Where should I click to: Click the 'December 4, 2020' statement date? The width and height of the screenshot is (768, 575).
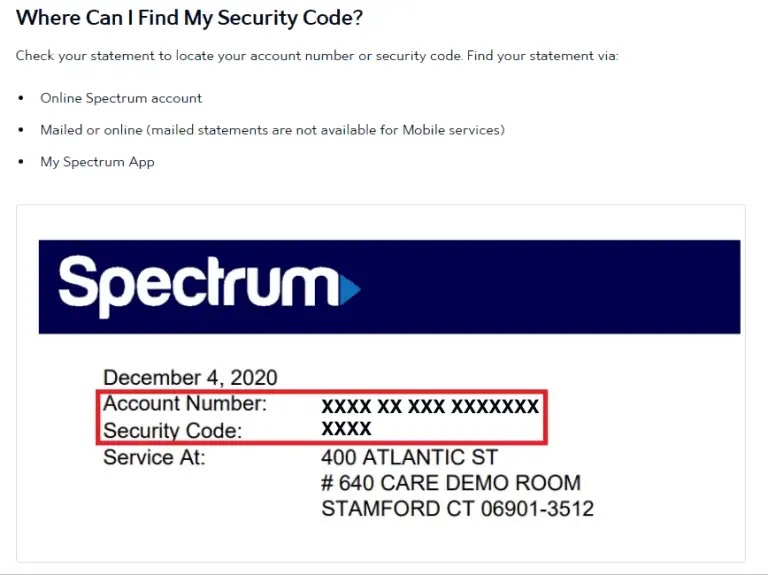(190, 378)
